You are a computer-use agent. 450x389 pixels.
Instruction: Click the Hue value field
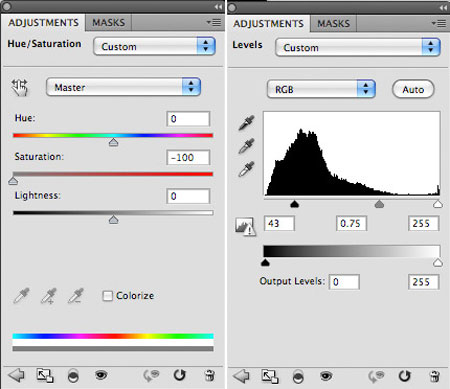tap(188, 119)
